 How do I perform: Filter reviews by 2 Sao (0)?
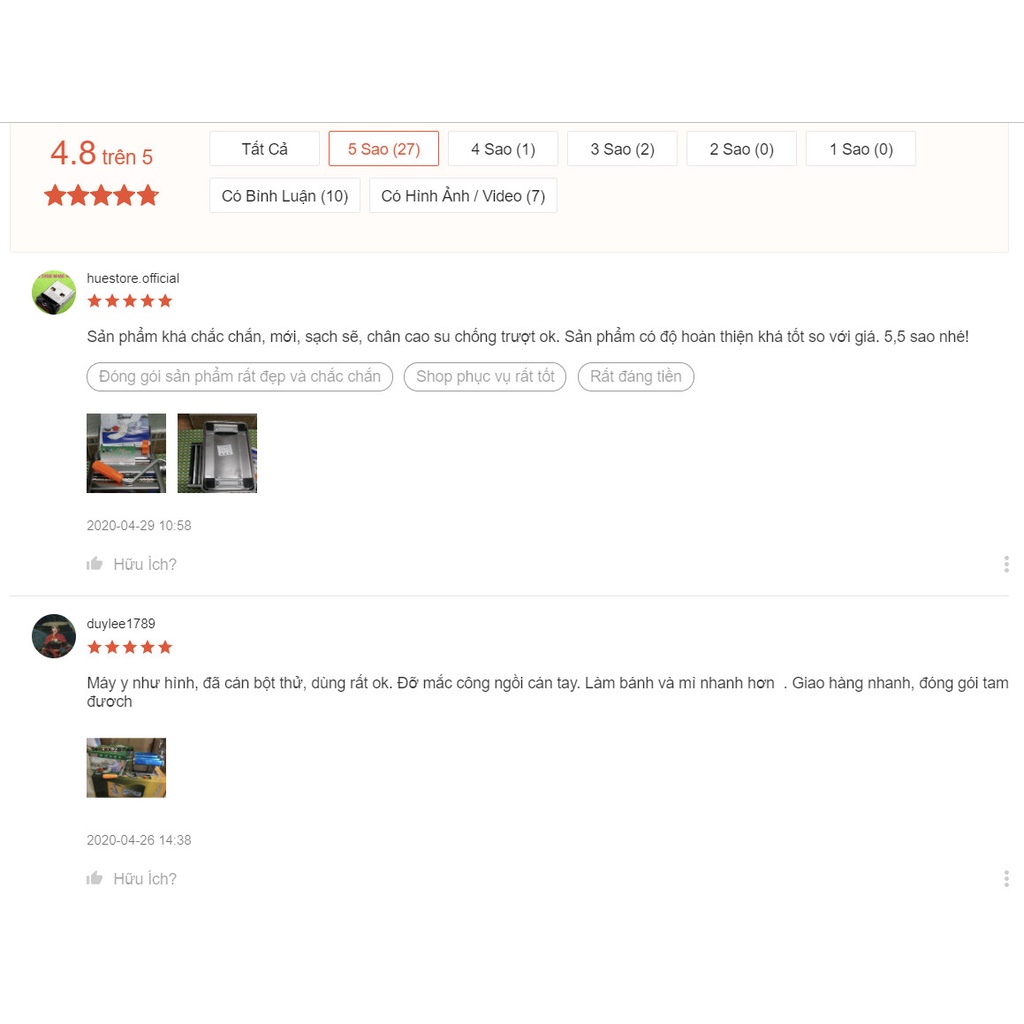click(x=742, y=149)
